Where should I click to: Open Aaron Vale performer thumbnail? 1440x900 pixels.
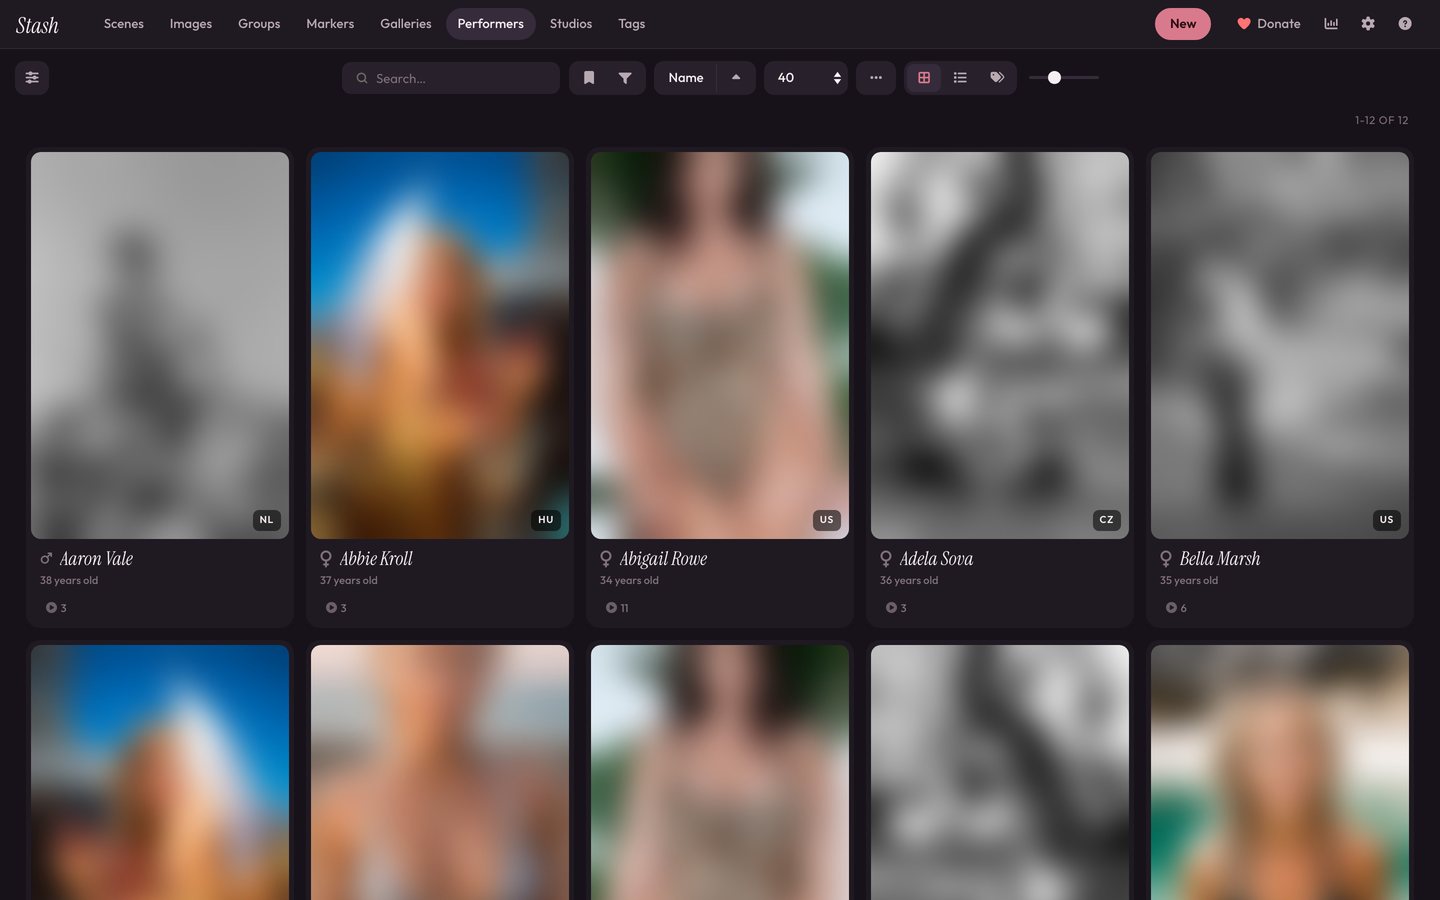(x=160, y=345)
